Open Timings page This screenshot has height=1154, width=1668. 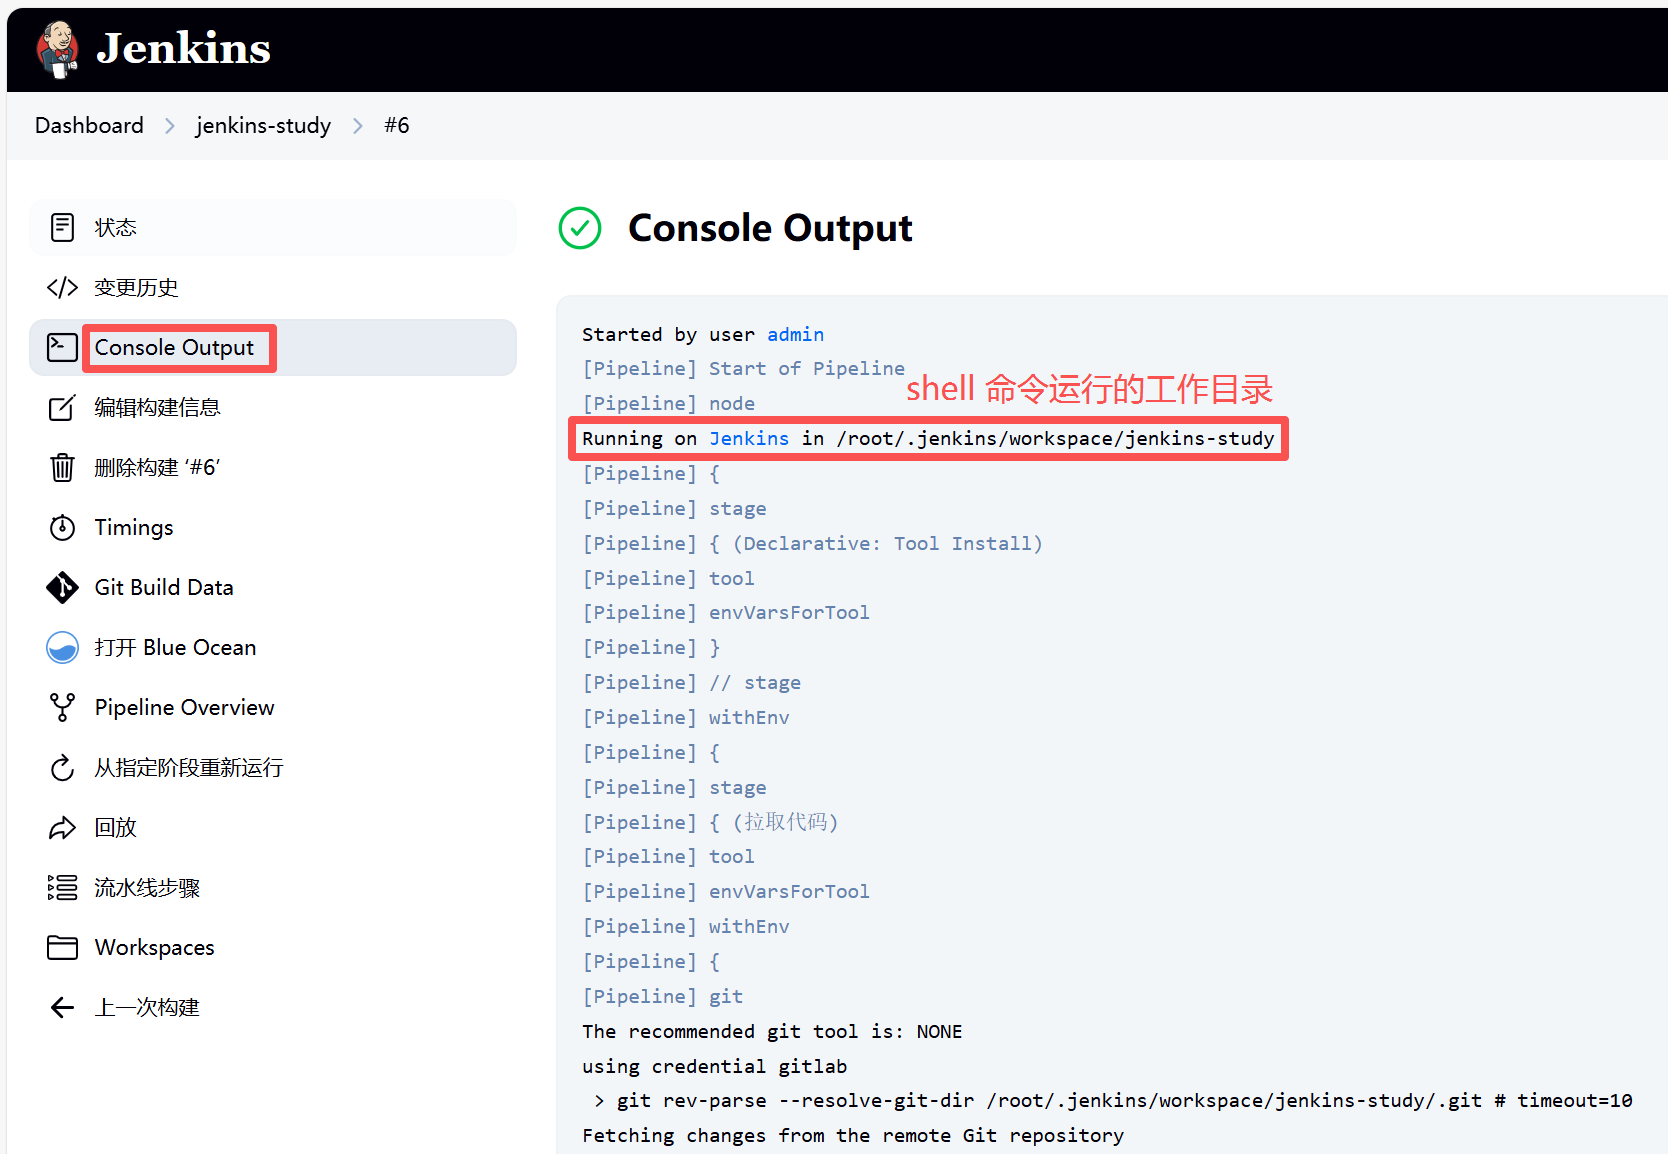pyautogui.click(x=273, y=527)
